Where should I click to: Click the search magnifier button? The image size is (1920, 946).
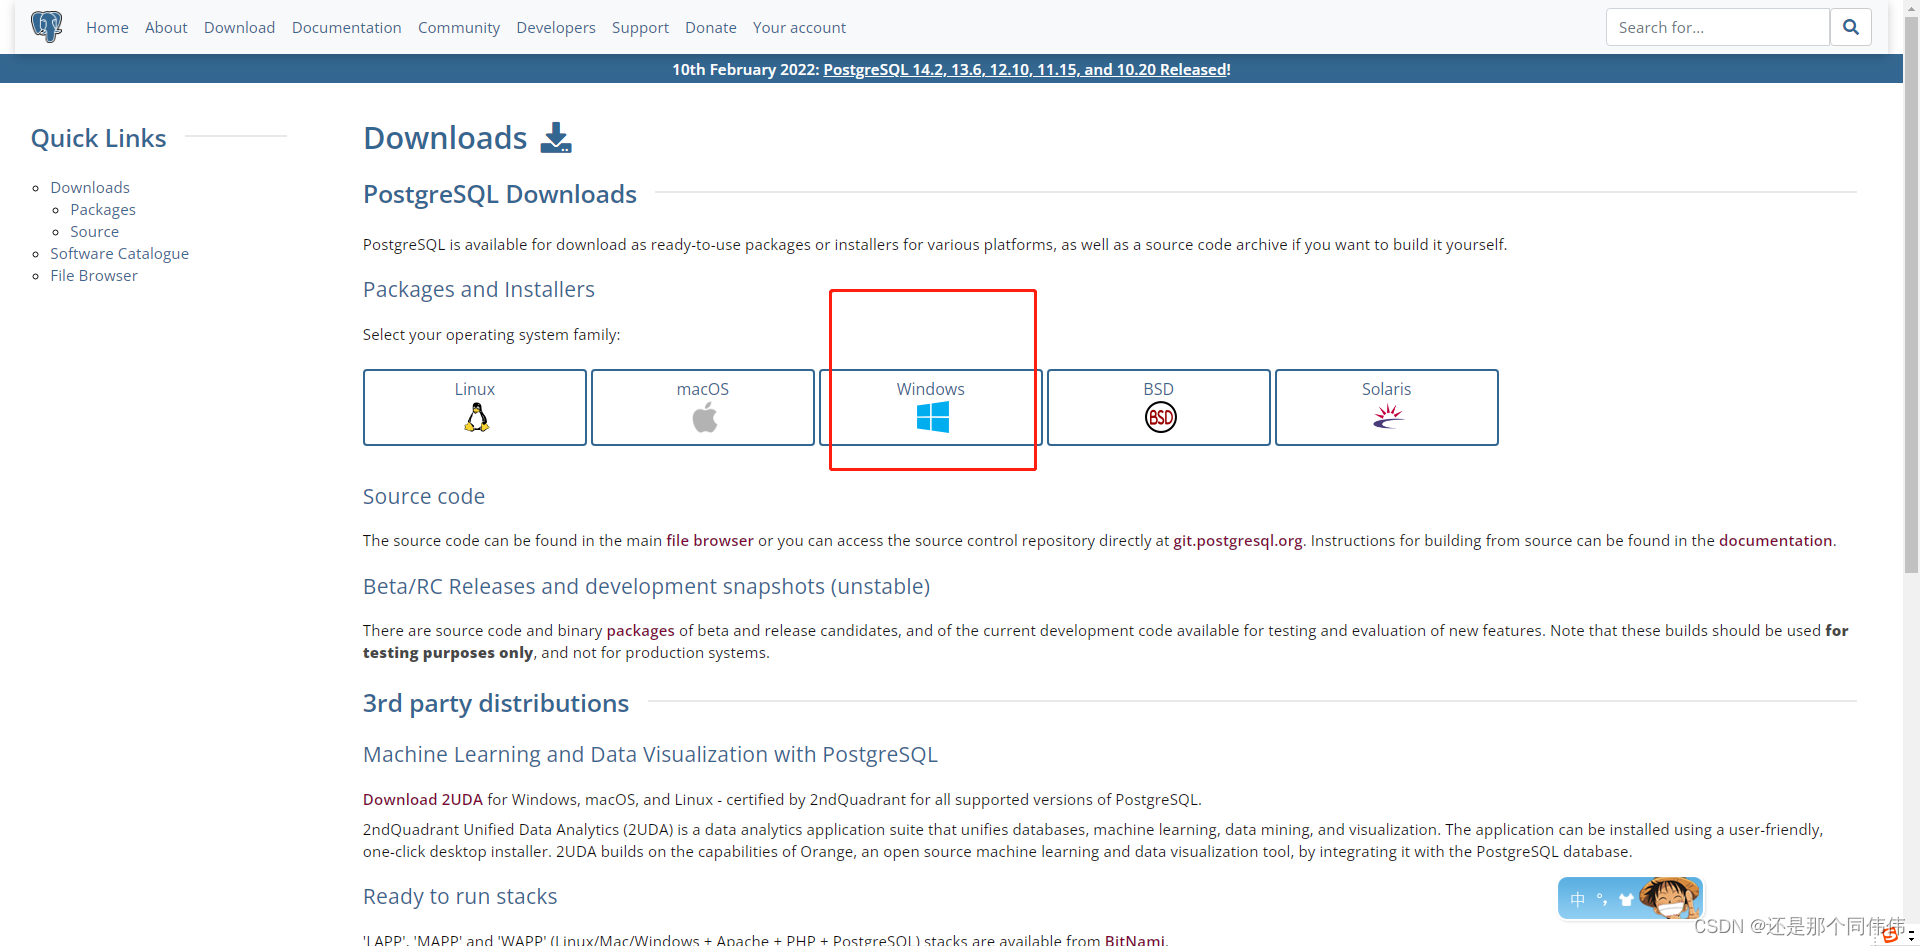click(1851, 27)
